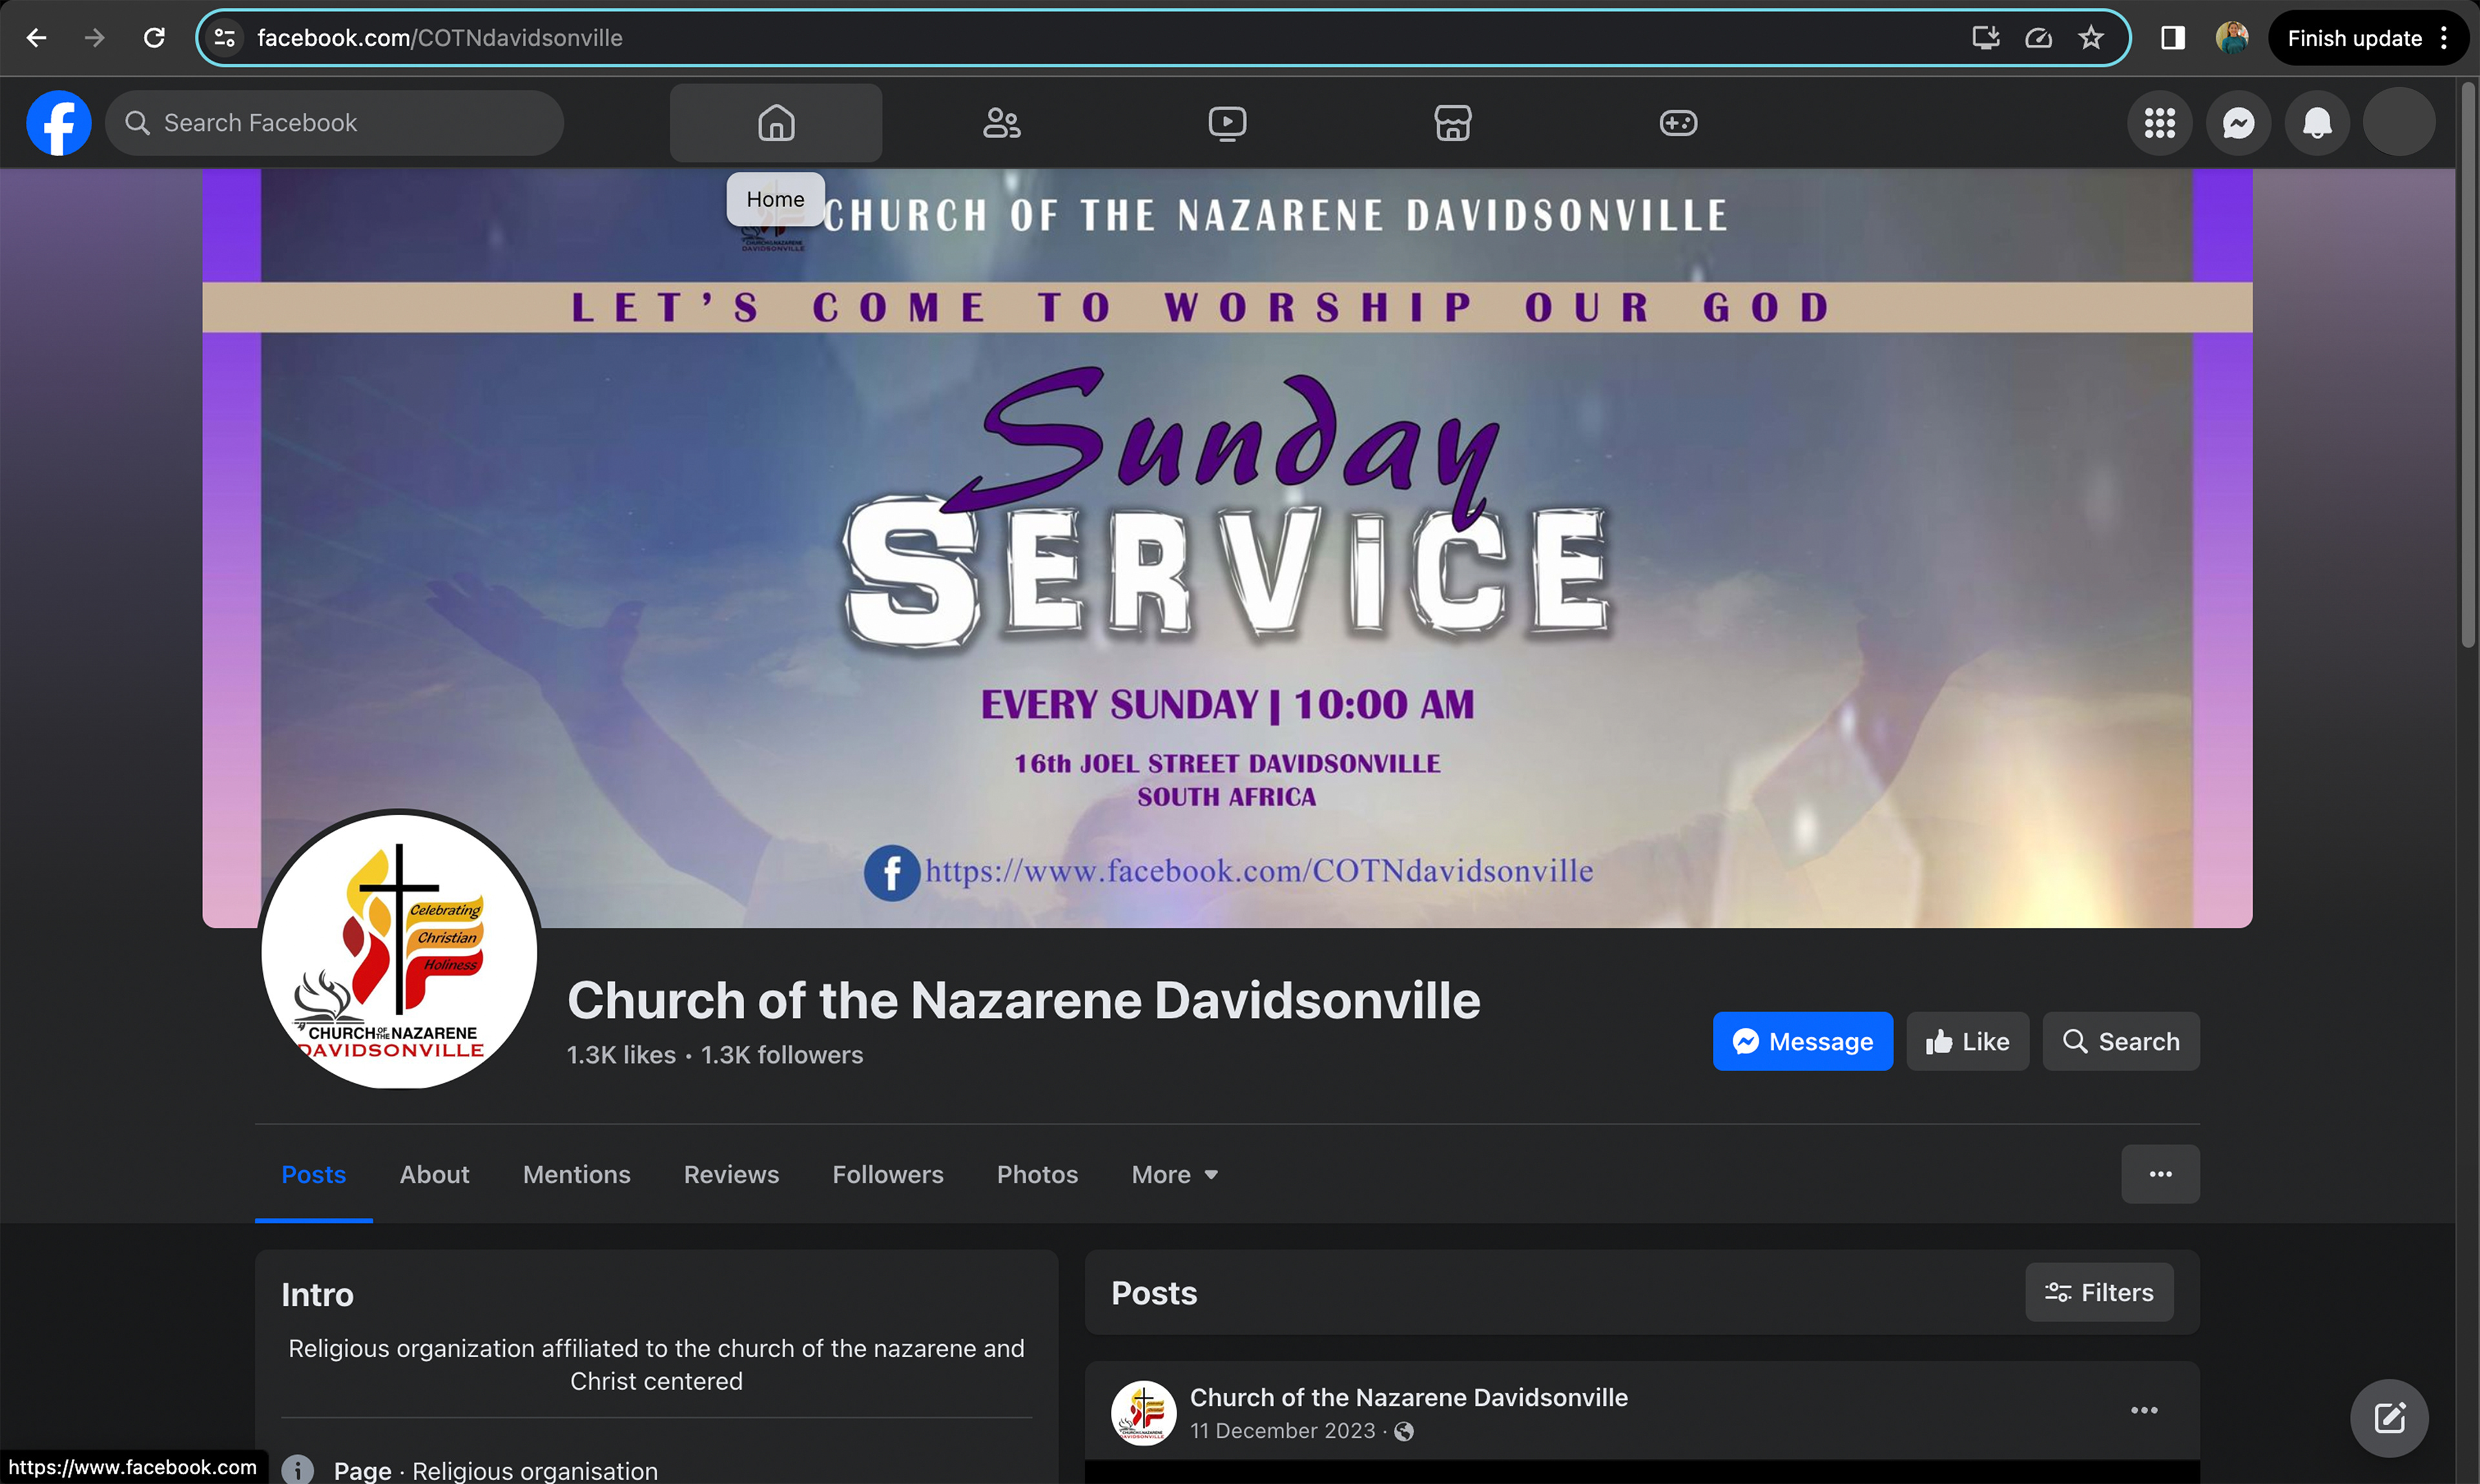Image resolution: width=2480 pixels, height=1484 pixels.
Task: Open the Marketplace tab icon
Action: (1452, 123)
